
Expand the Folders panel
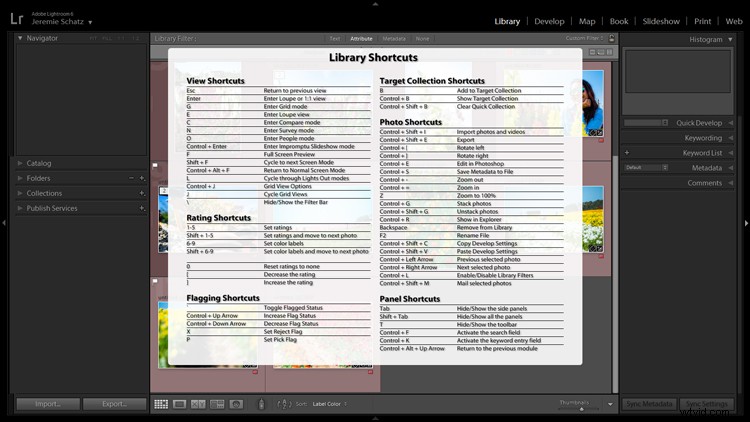tap(20, 178)
